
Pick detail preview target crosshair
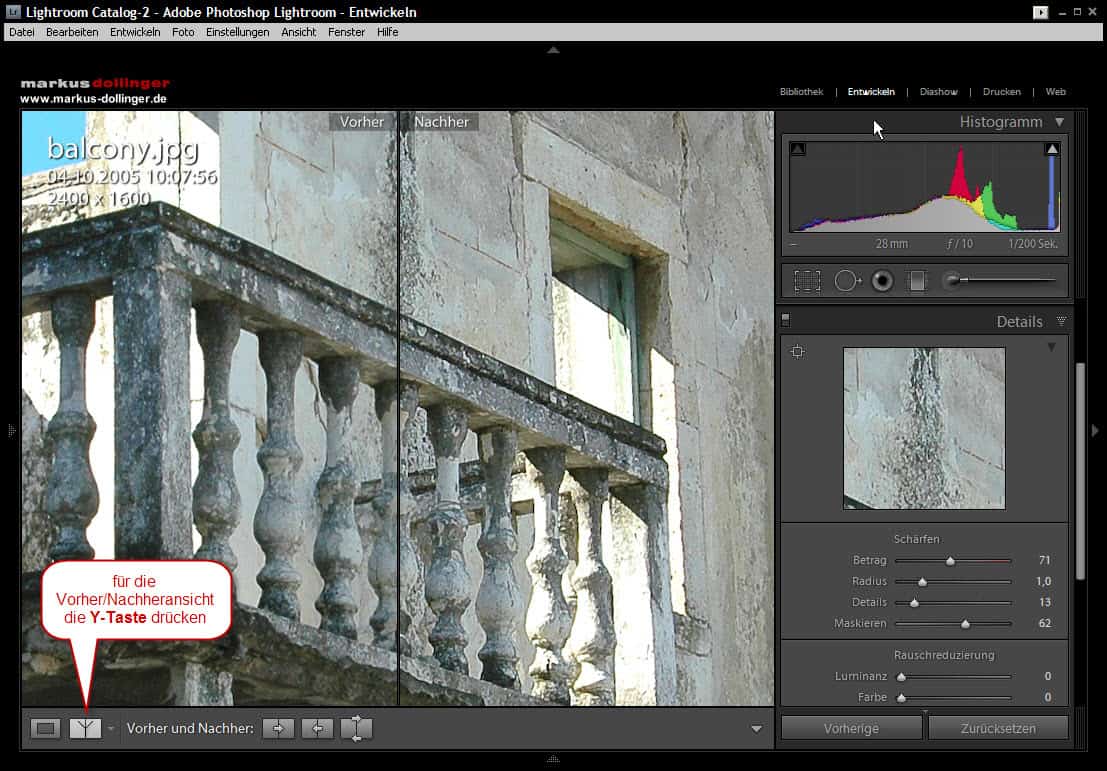[797, 351]
